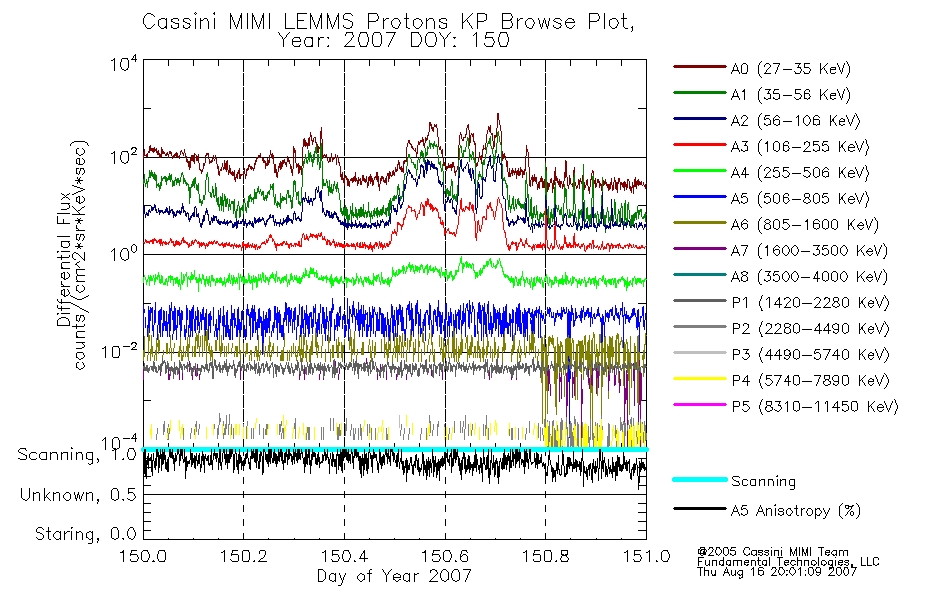Click the dark gray P1 legend line
Image resolution: width=950 pixels, height=600 pixels.
(699, 301)
